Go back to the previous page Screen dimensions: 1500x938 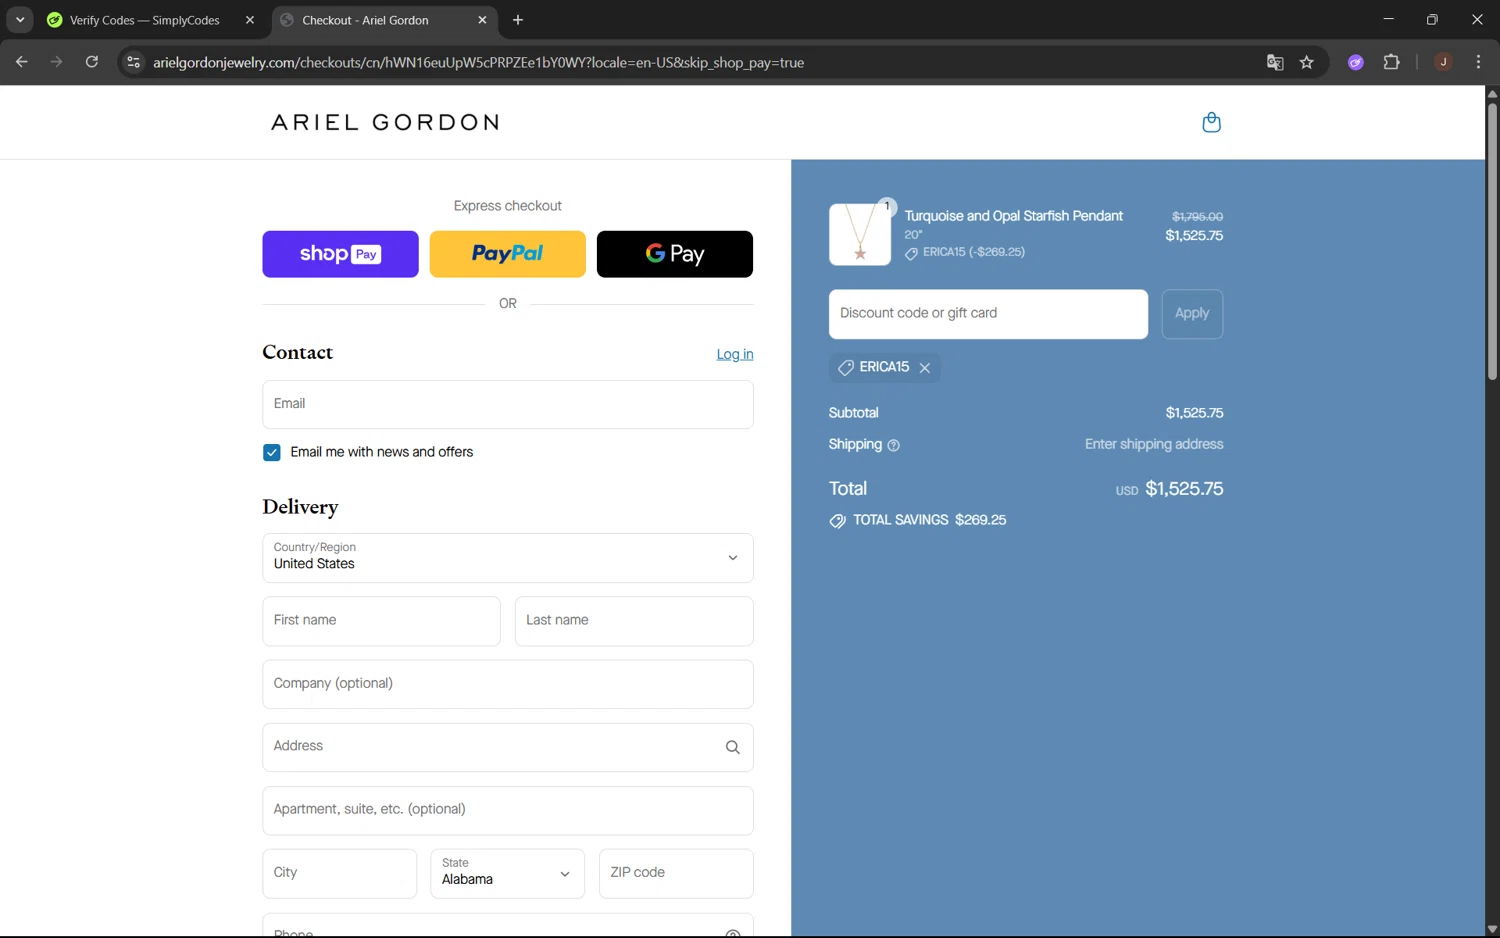click(x=22, y=62)
